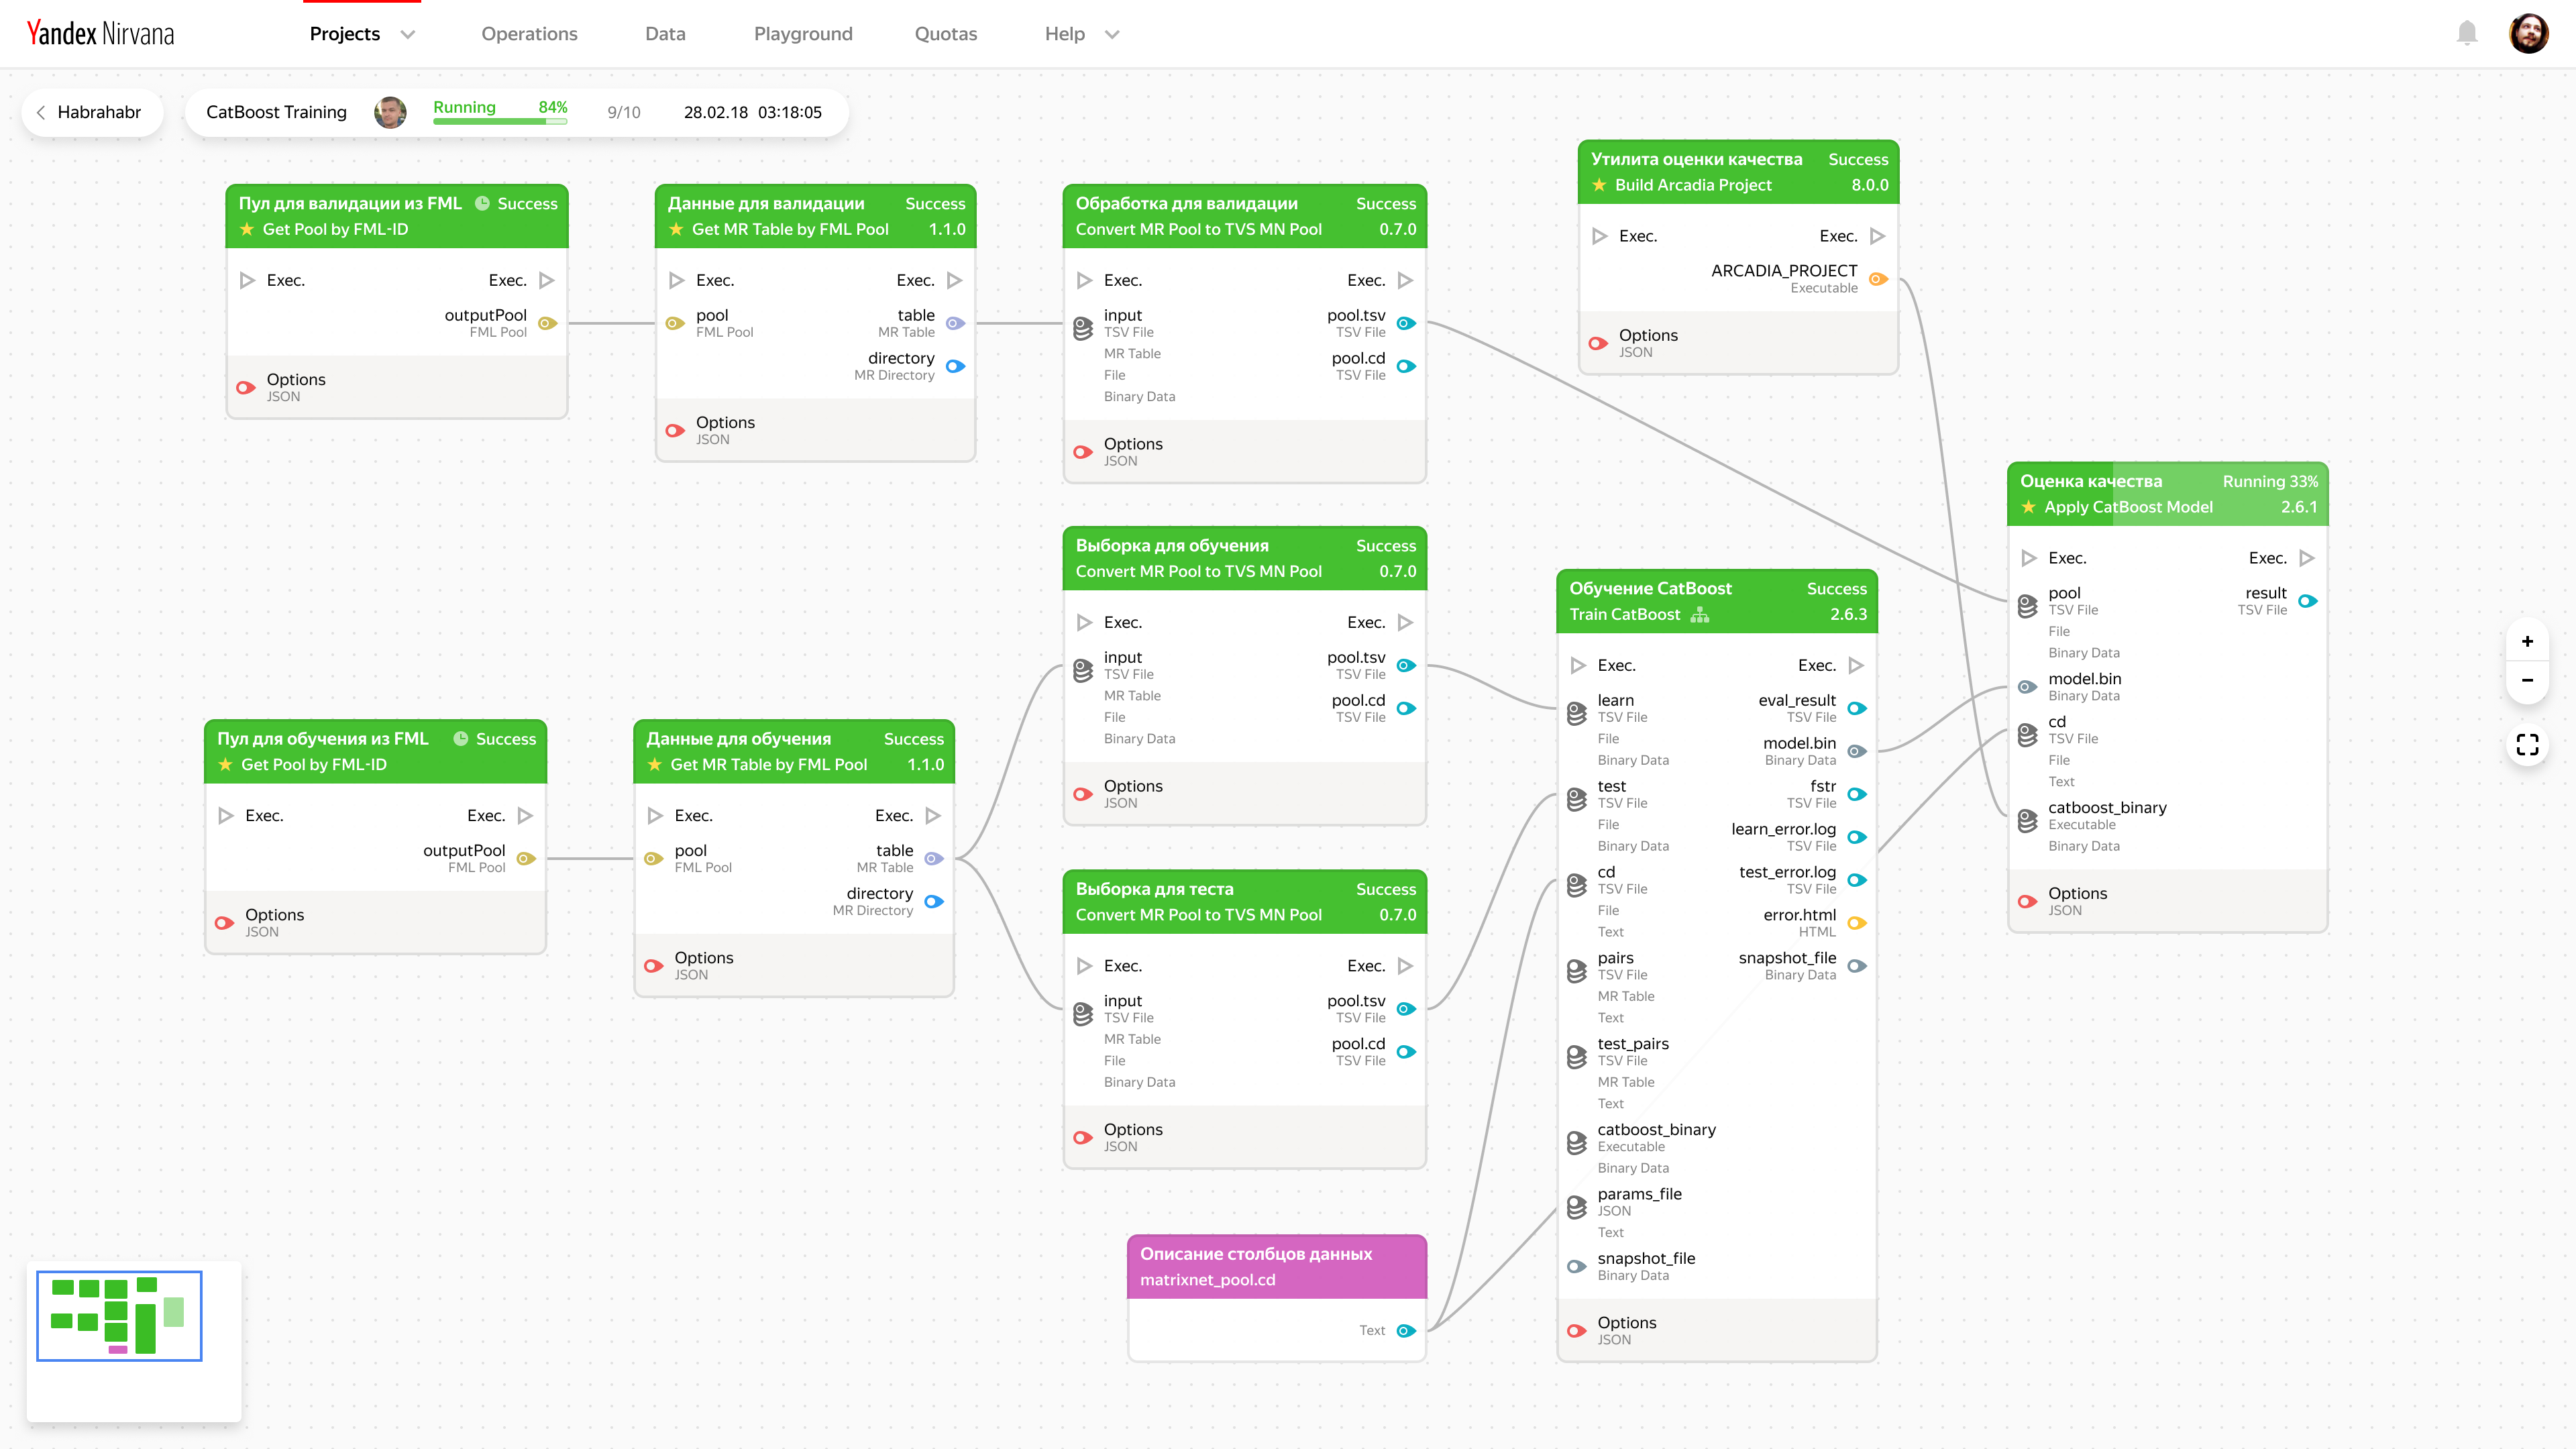Click the CatBoost Training workflow title

coord(276,112)
